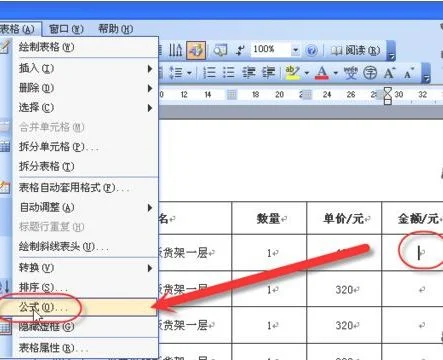Open the zoom 100% dropdown arrow
The height and width of the screenshot is (360, 443).
295,50
